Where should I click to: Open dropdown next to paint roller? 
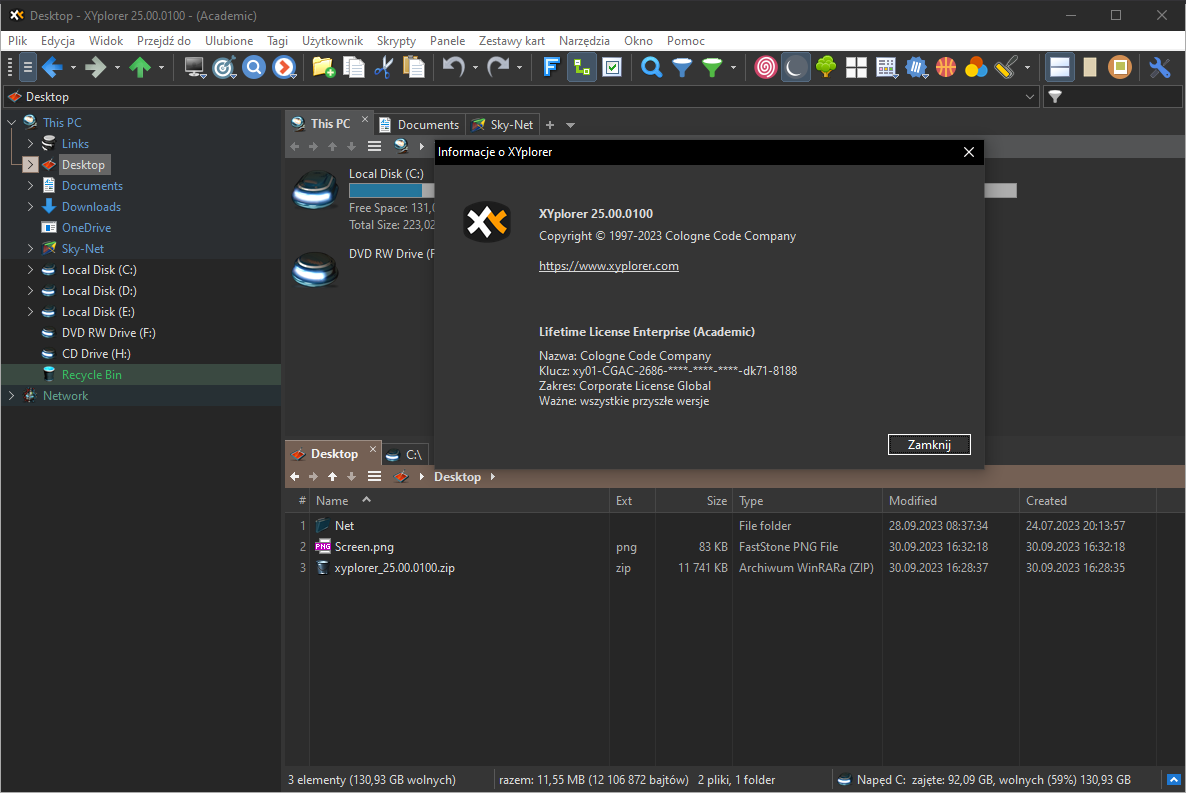coord(1027,68)
